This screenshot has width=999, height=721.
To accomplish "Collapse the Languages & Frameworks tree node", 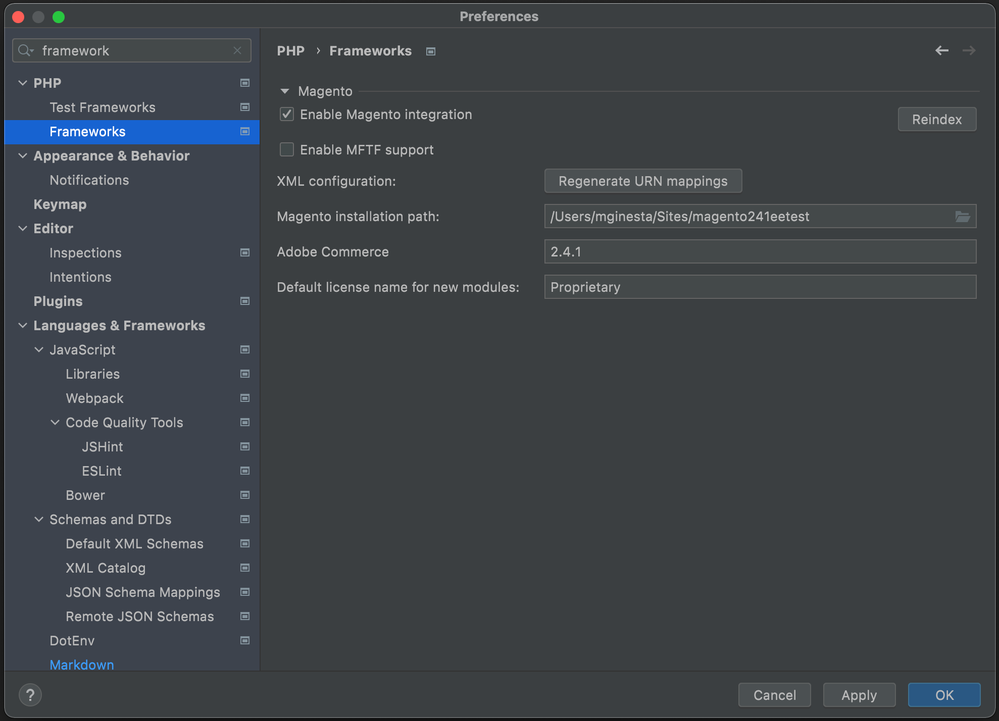I will (x=23, y=326).
